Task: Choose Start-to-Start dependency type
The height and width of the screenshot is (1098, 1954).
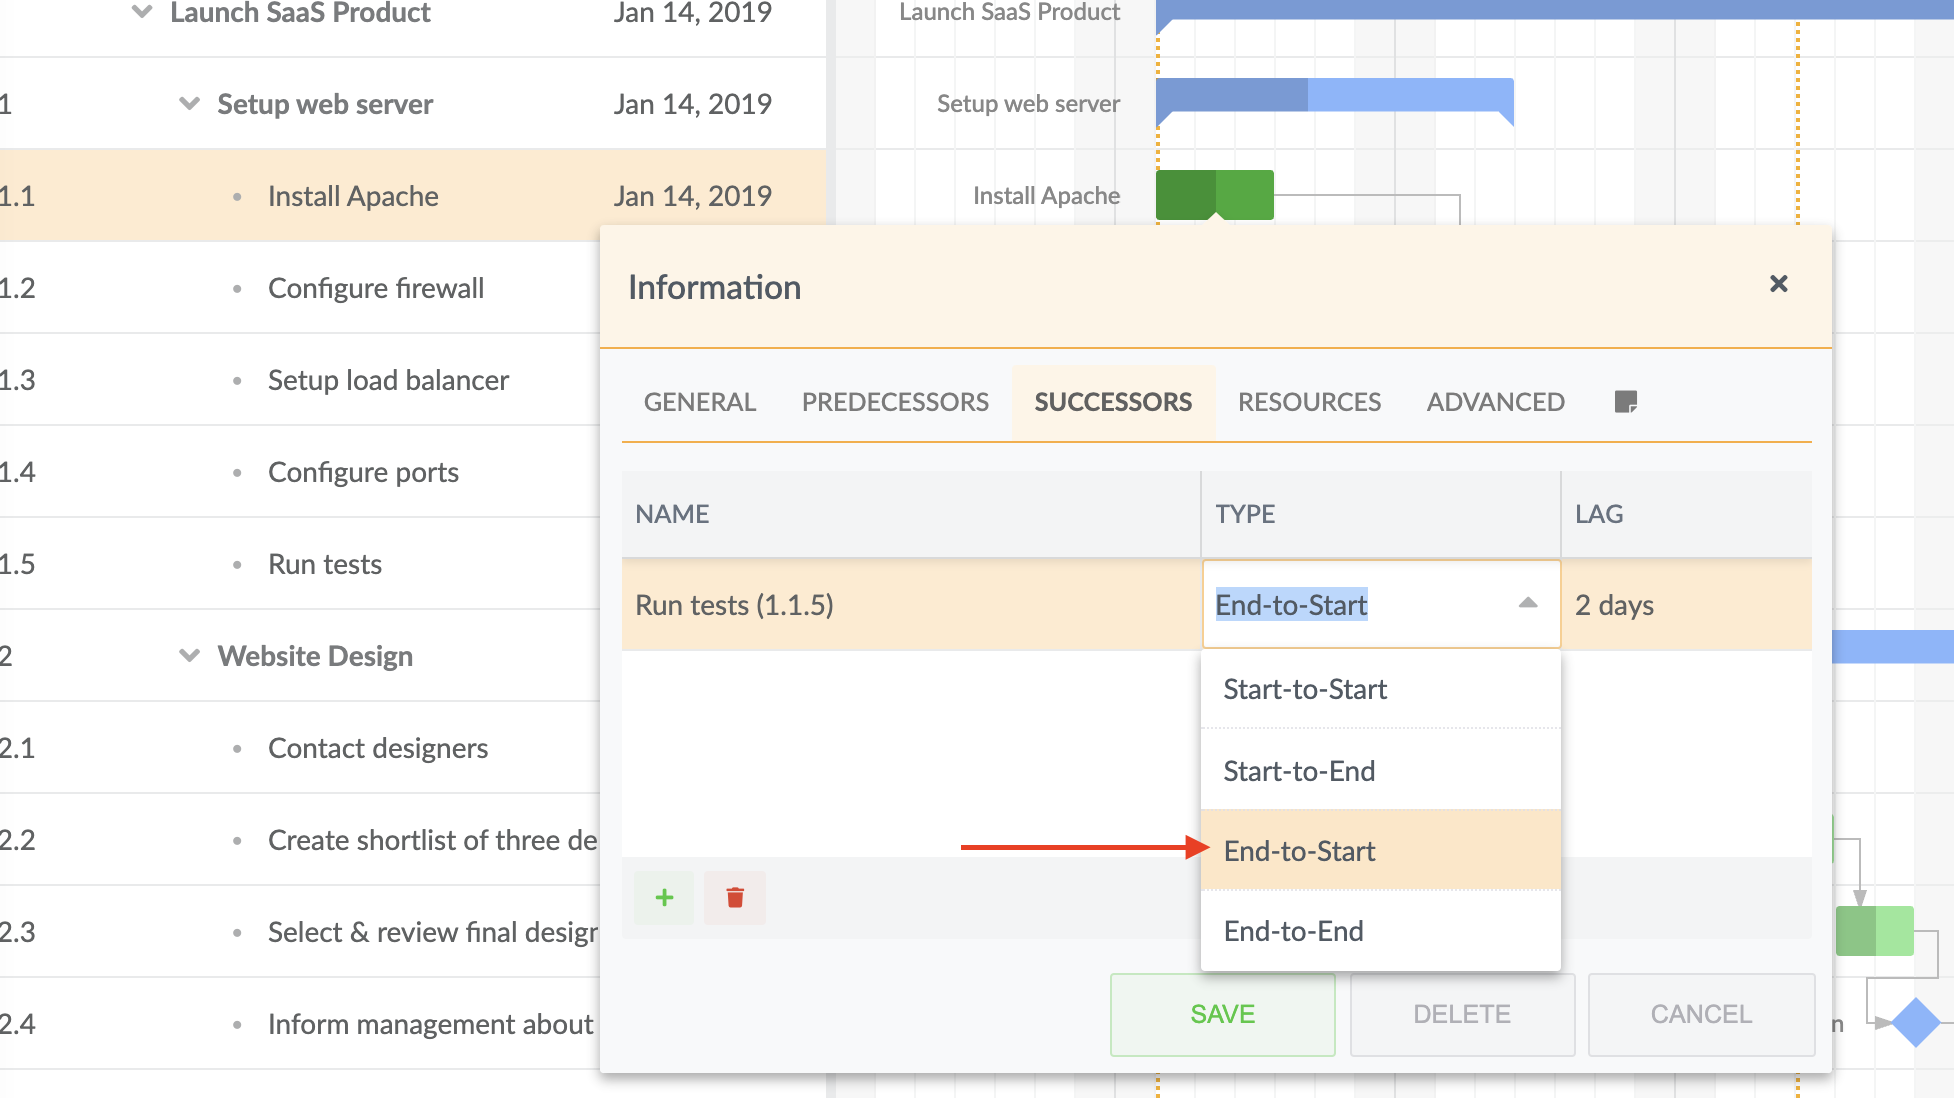Action: coord(1305,689)
